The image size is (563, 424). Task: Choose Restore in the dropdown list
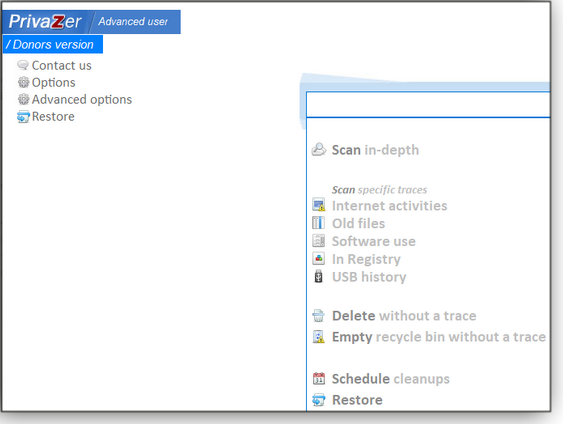(357, 400)
